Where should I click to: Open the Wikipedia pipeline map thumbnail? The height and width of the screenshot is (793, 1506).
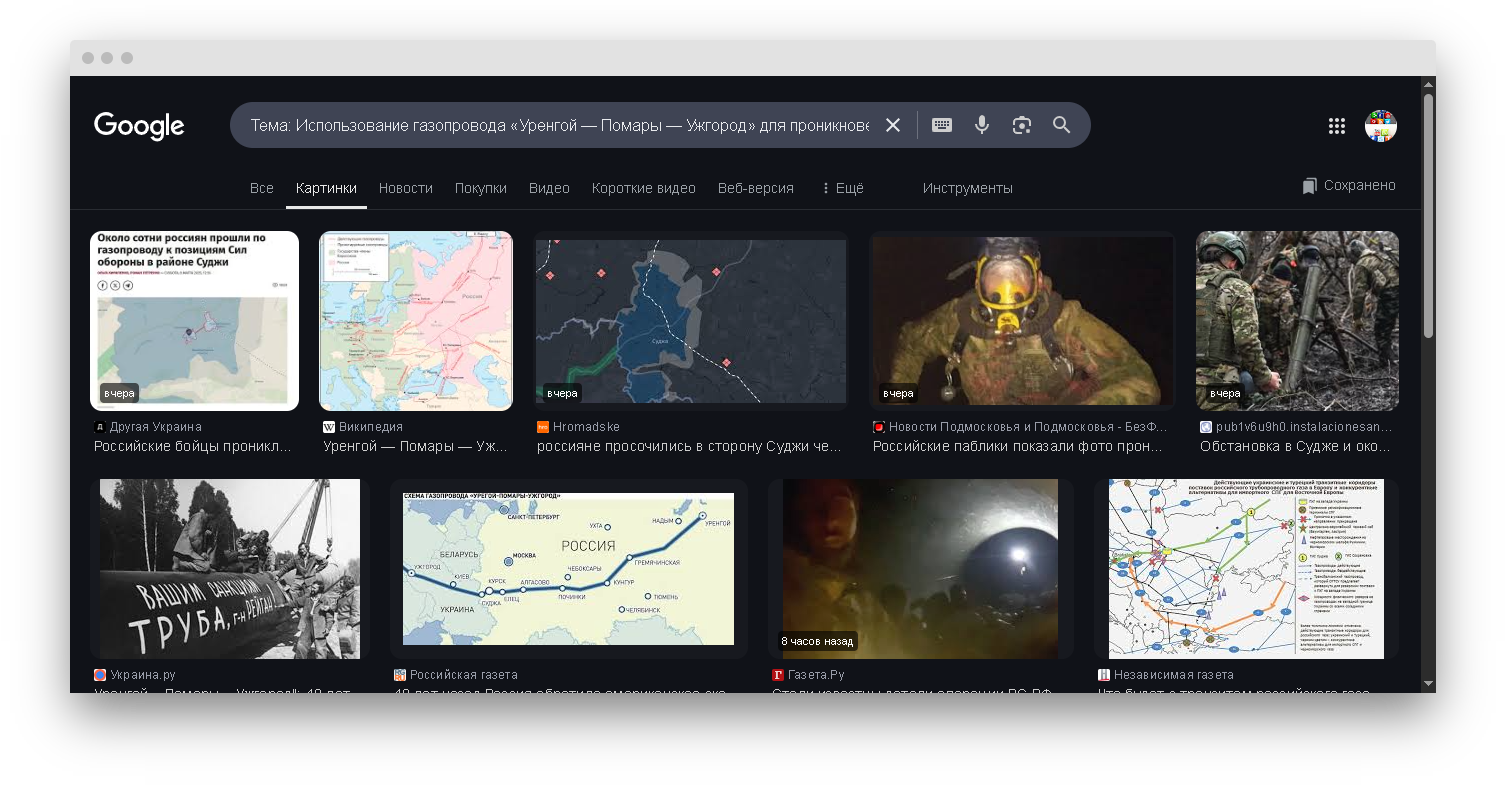point(416,321)
